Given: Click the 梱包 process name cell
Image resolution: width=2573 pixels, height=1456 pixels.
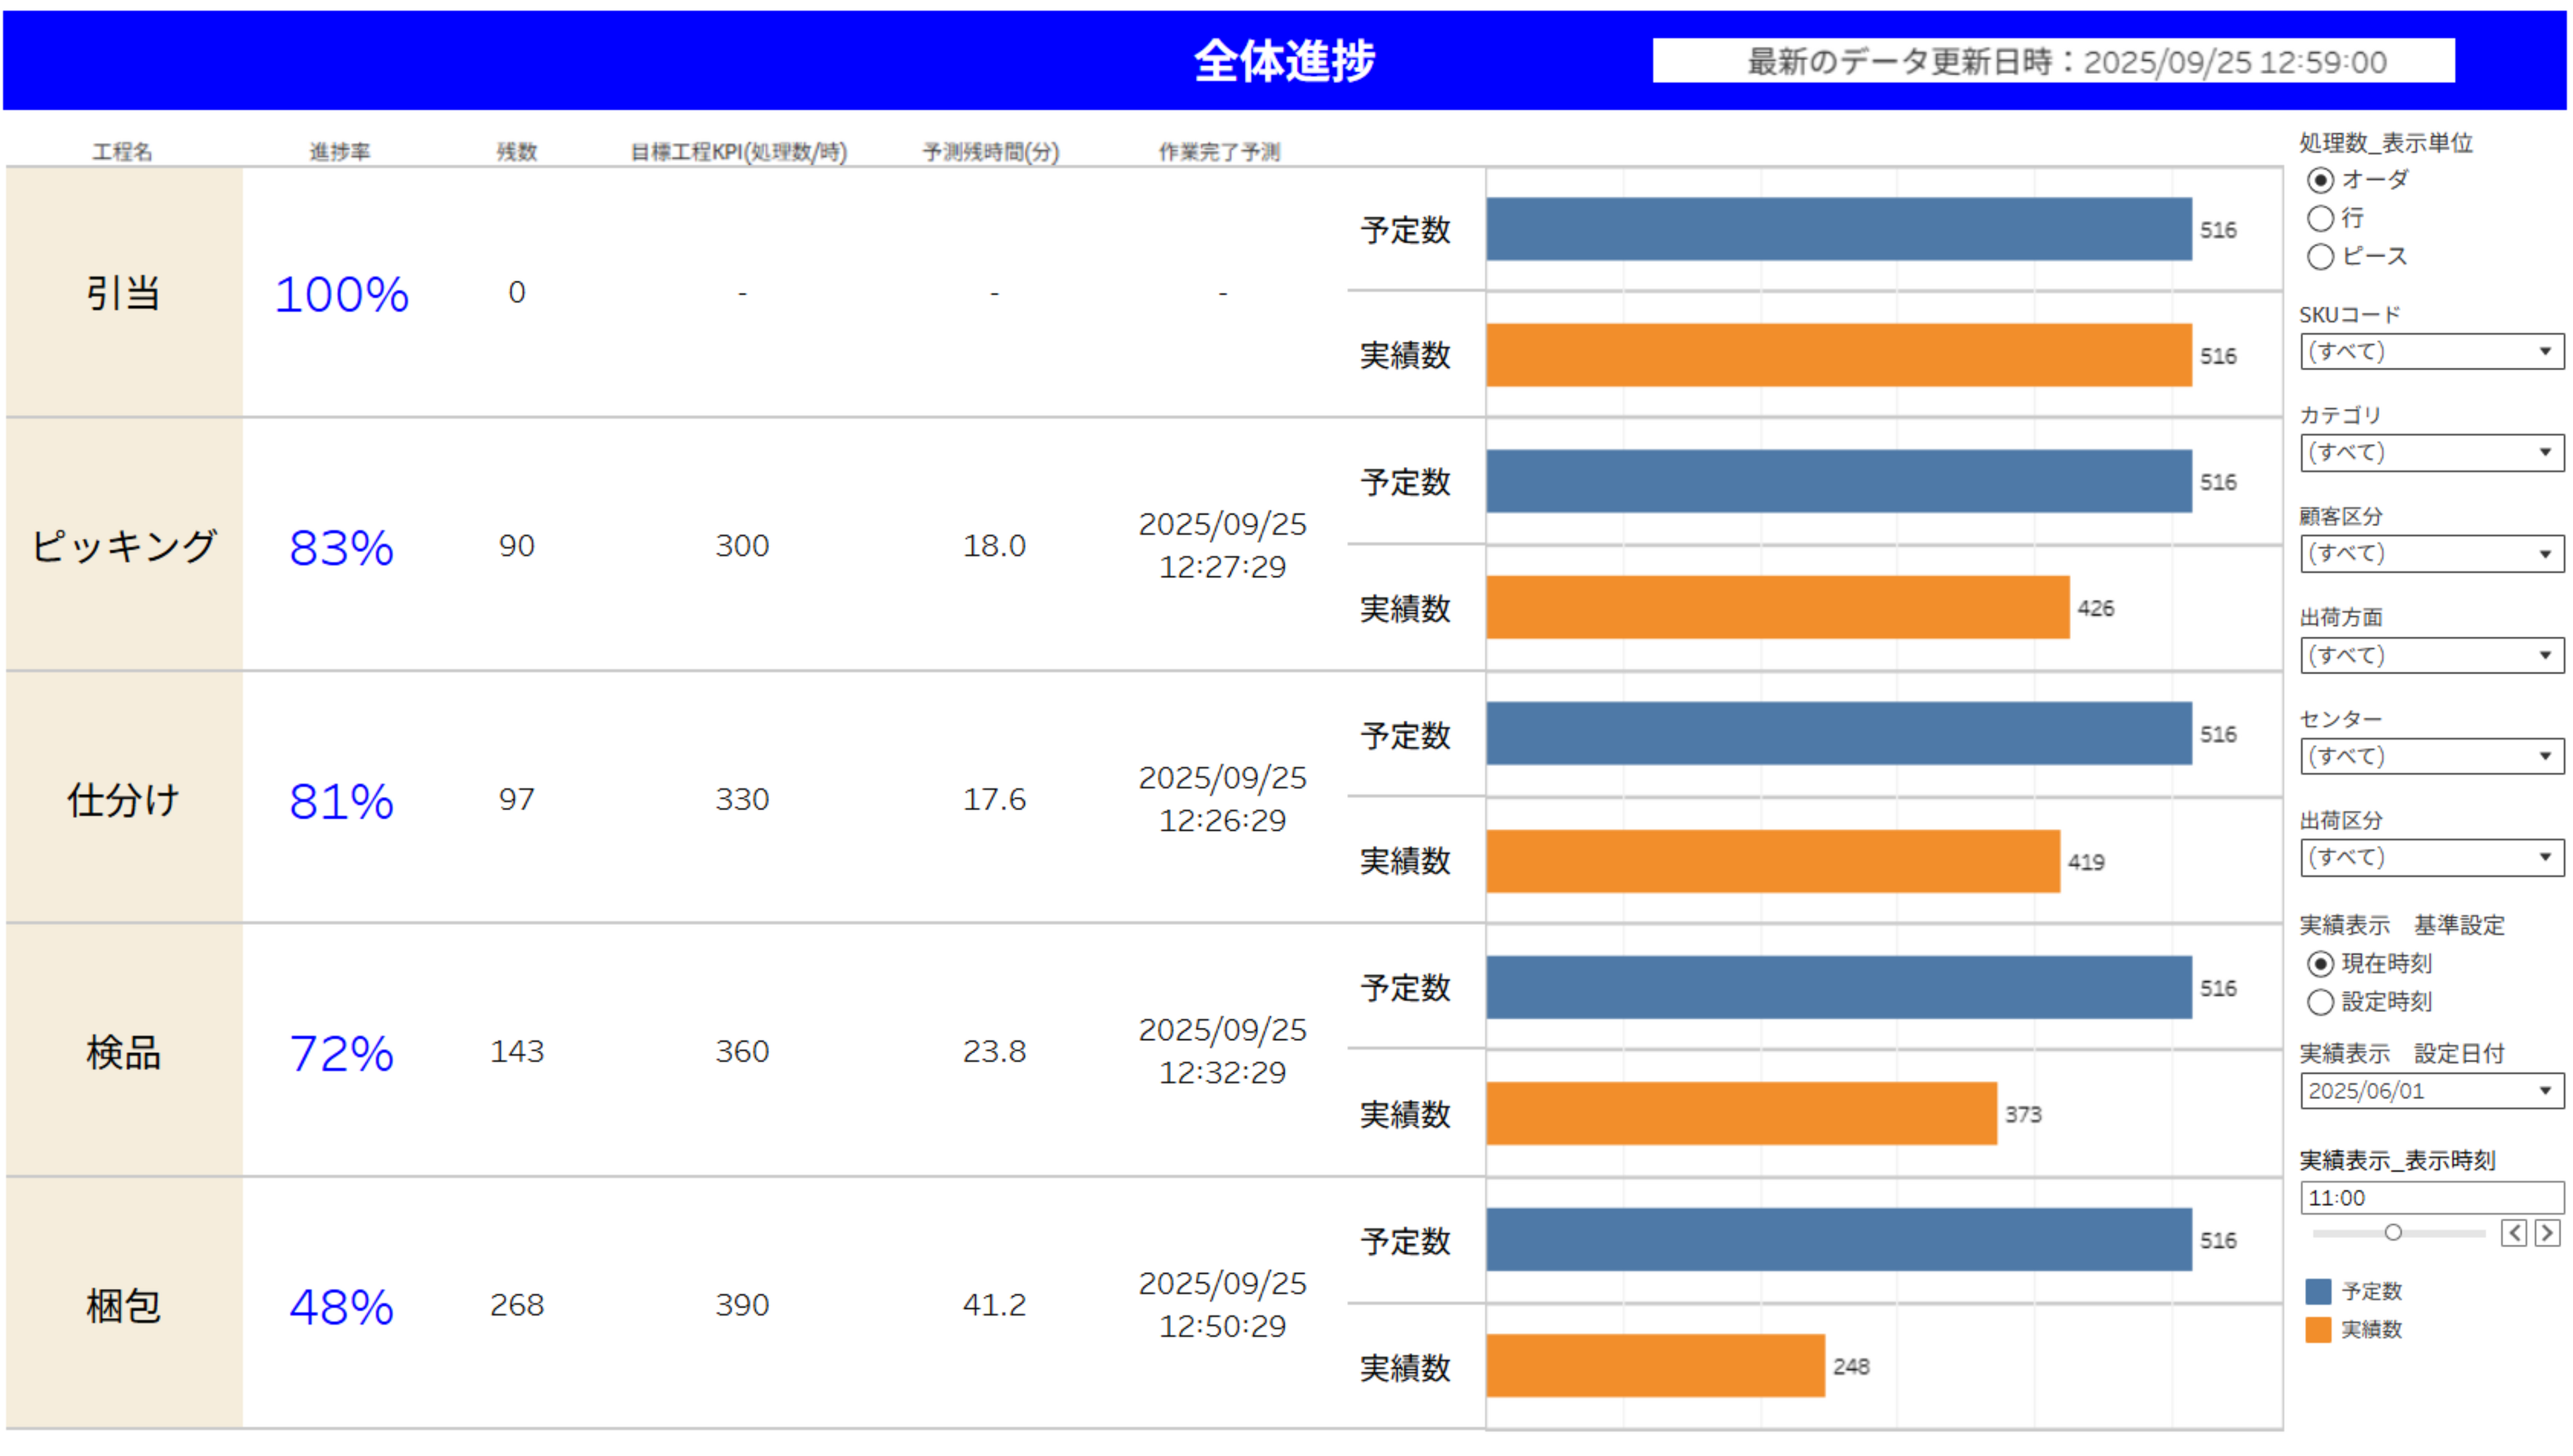Looking at the screenshot, I should pos(123,1305).
